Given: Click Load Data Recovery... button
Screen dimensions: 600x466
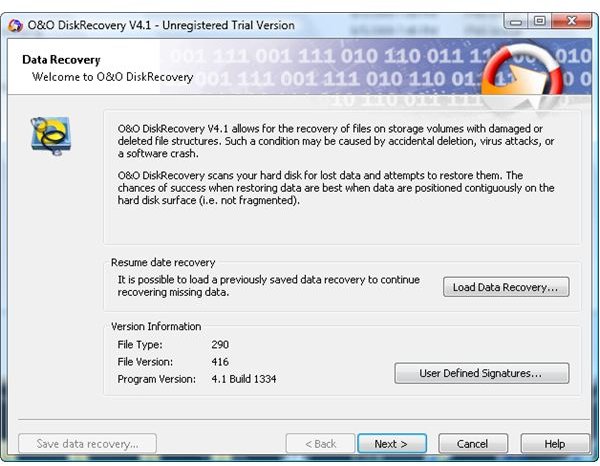Looking at the screenshot, I should coord(506,287).
